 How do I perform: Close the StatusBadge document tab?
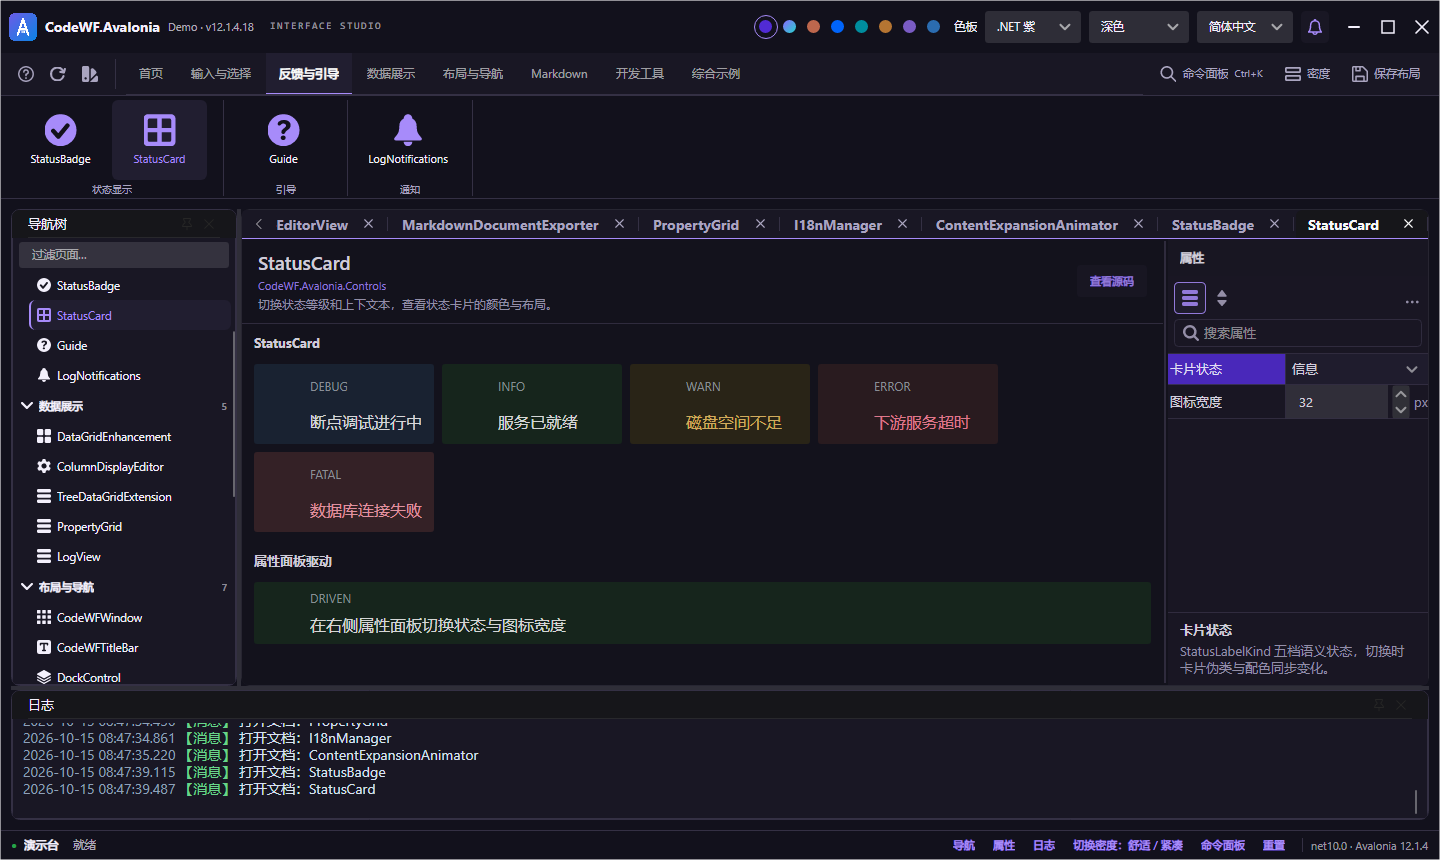pos(1275,224)
